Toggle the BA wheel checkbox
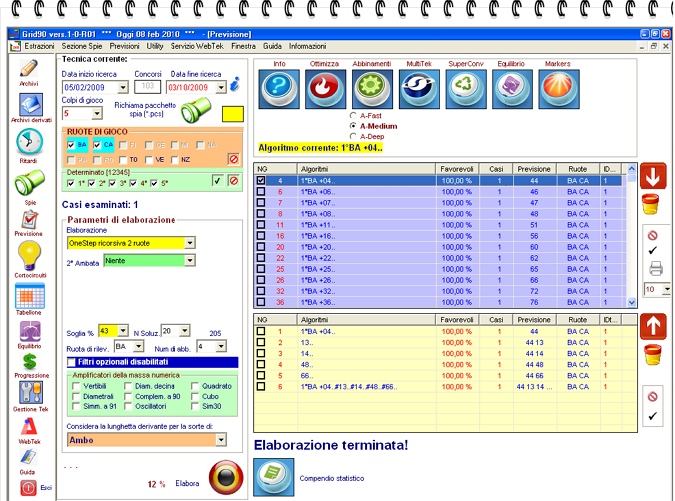Viewport: 675px width, 501px height. pyautogui.click(x=71, y=145)
